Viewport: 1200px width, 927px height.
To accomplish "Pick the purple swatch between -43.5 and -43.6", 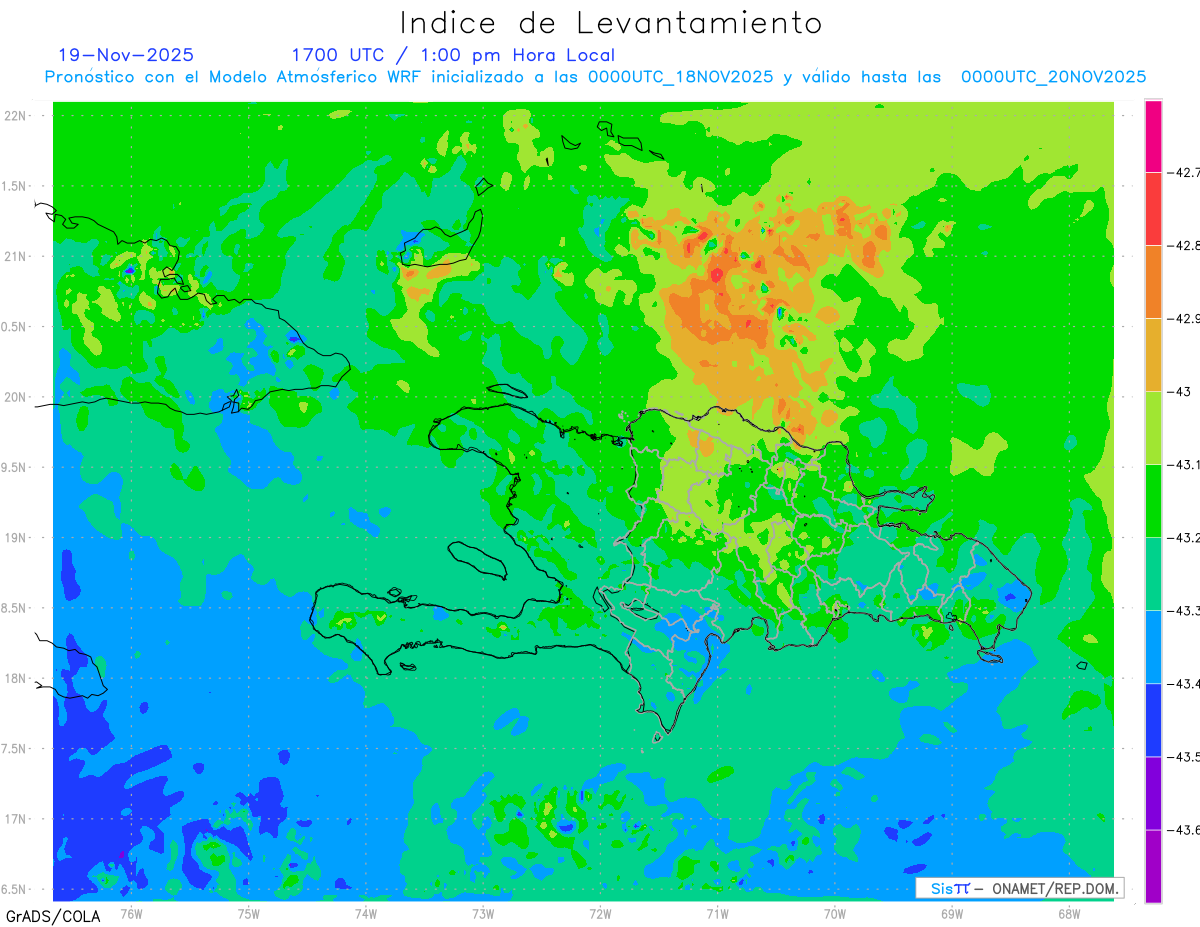I will pos(1153,793).
